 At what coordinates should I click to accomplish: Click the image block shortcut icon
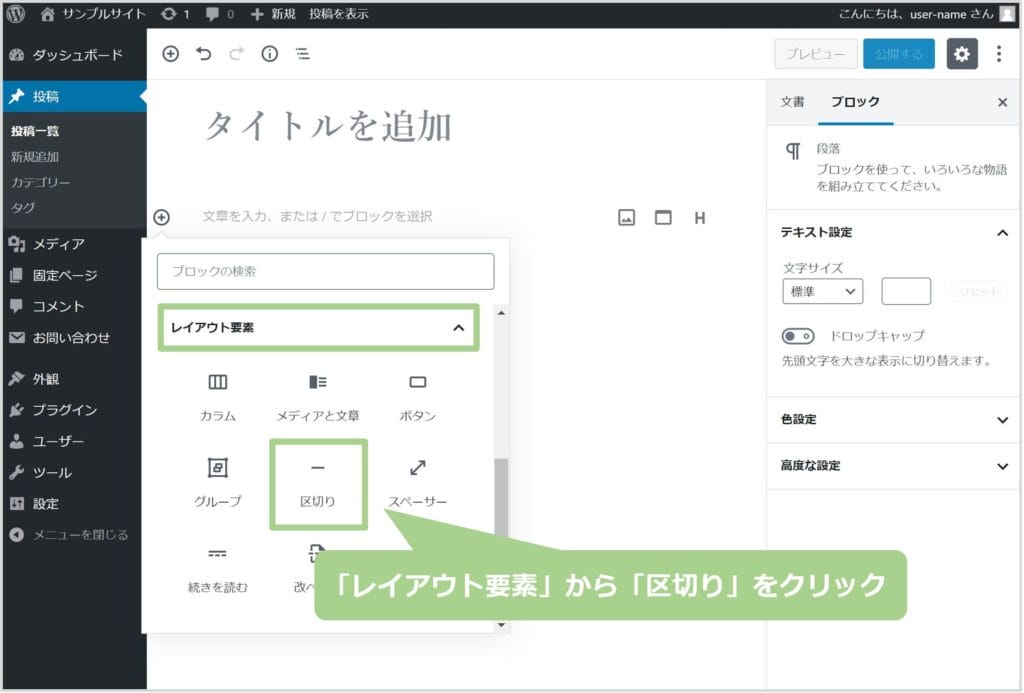coord(626,217)
